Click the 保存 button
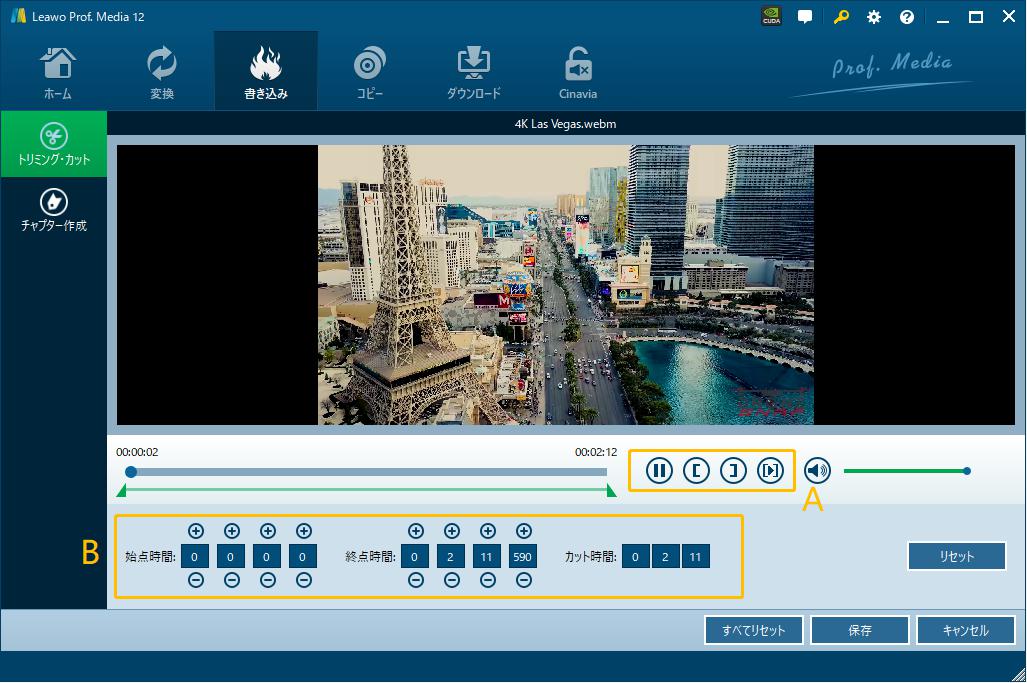The image size is (1027, 683). (859, 630)
